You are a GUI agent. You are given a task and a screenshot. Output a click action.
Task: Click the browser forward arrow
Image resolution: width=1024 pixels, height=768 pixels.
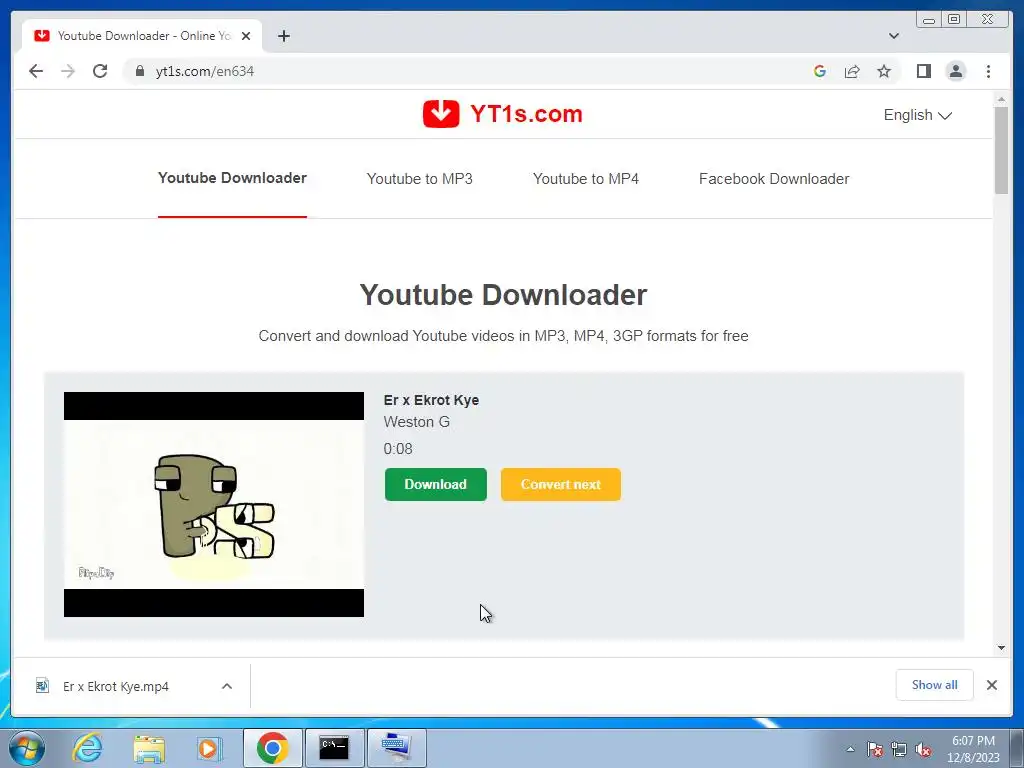(x=68, y=71)
